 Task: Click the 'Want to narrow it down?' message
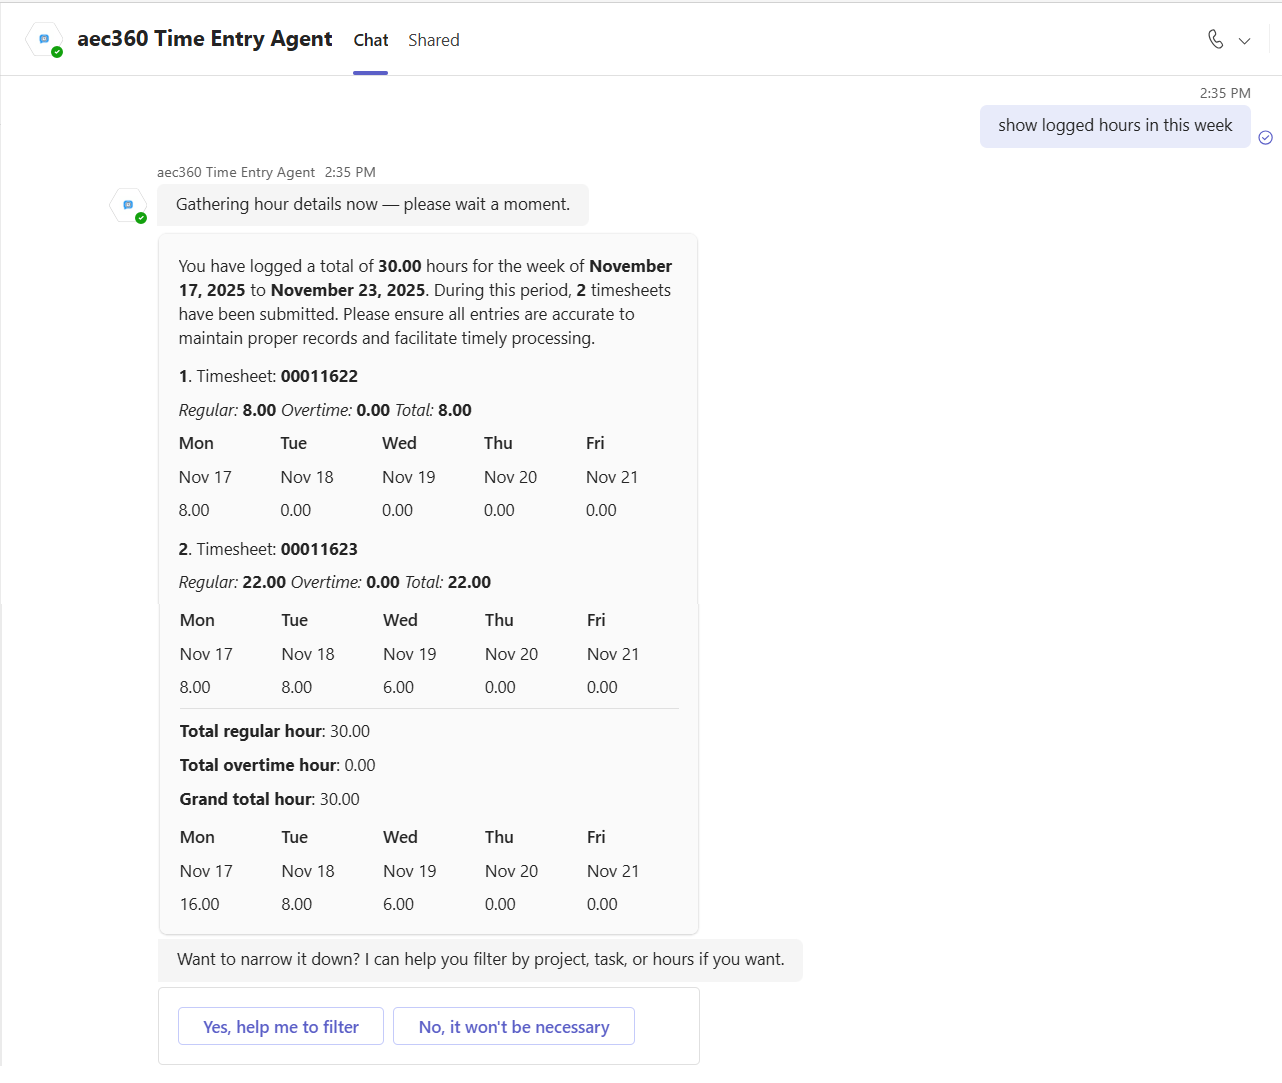coord(480,960)
